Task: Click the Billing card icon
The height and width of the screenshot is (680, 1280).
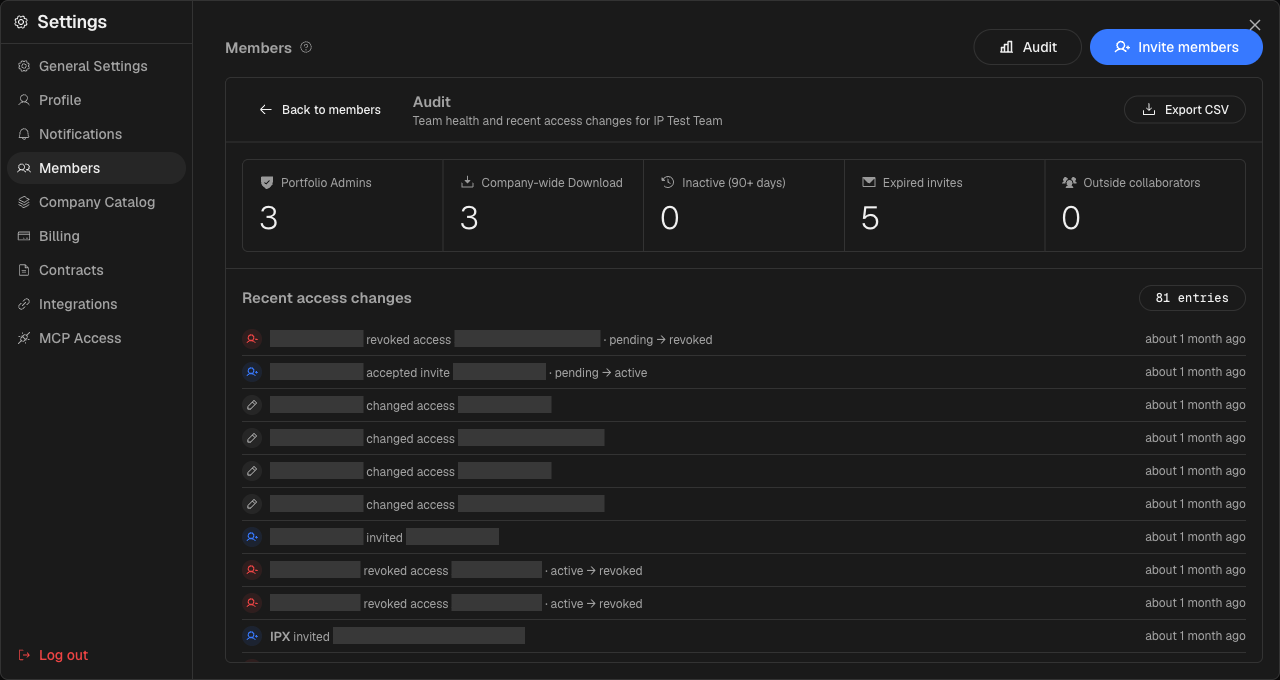Action: (24, 236)
